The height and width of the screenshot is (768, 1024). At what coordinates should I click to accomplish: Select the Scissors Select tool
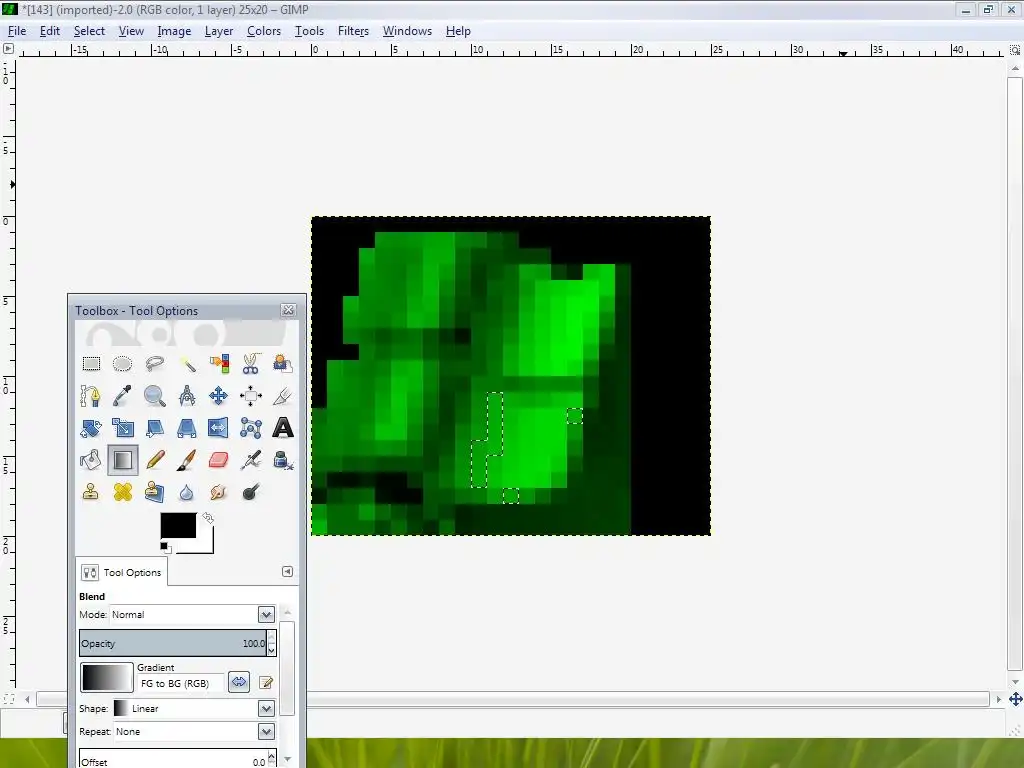click(x=251, y=364)
